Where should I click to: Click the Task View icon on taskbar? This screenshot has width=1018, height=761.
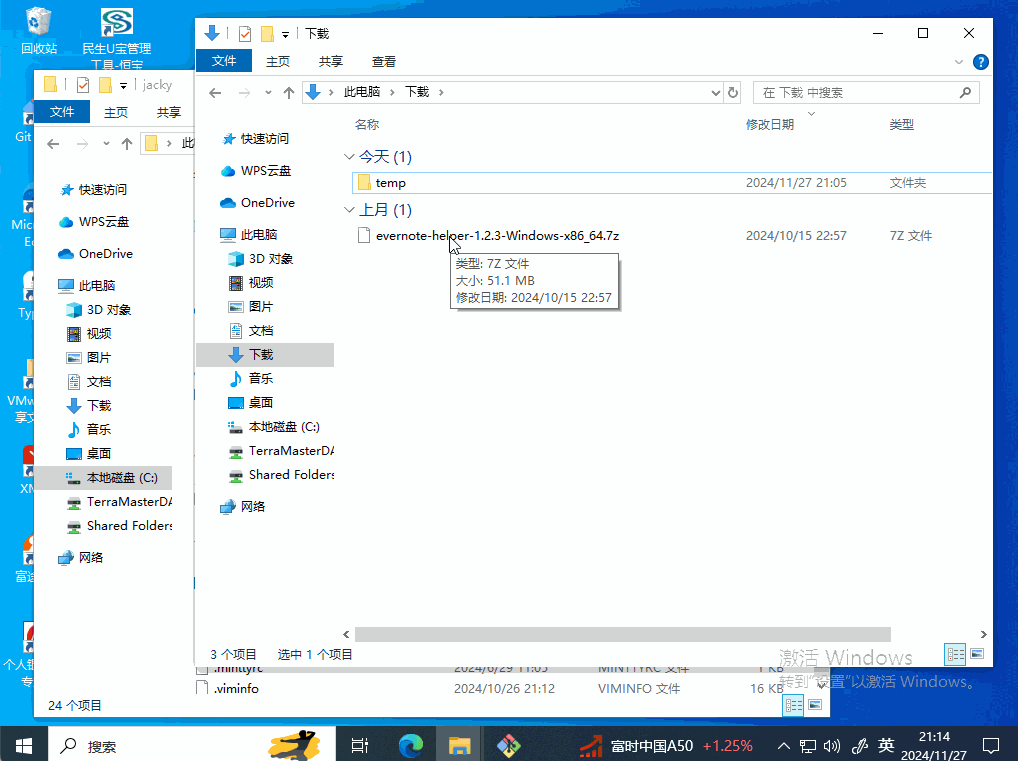click(x=360, y=745)
